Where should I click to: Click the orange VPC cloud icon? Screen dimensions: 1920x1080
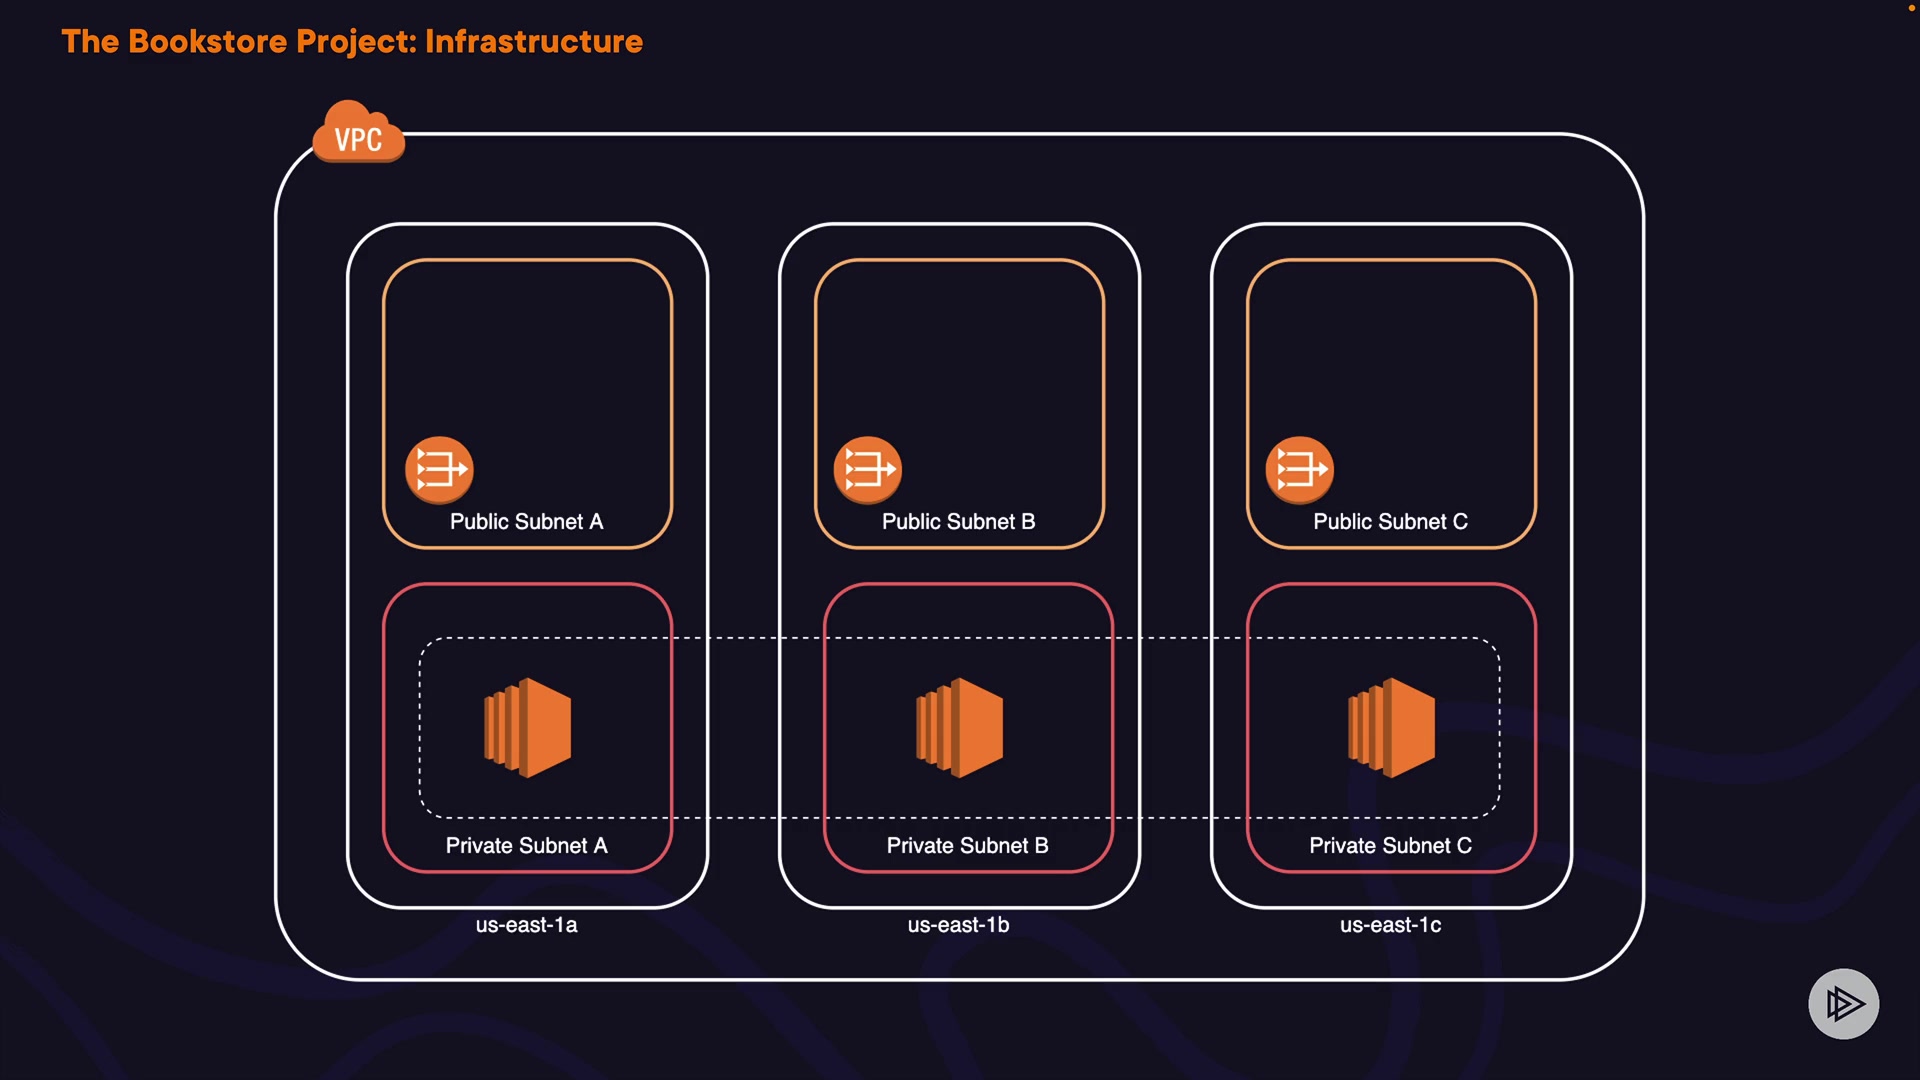point(358,134)
